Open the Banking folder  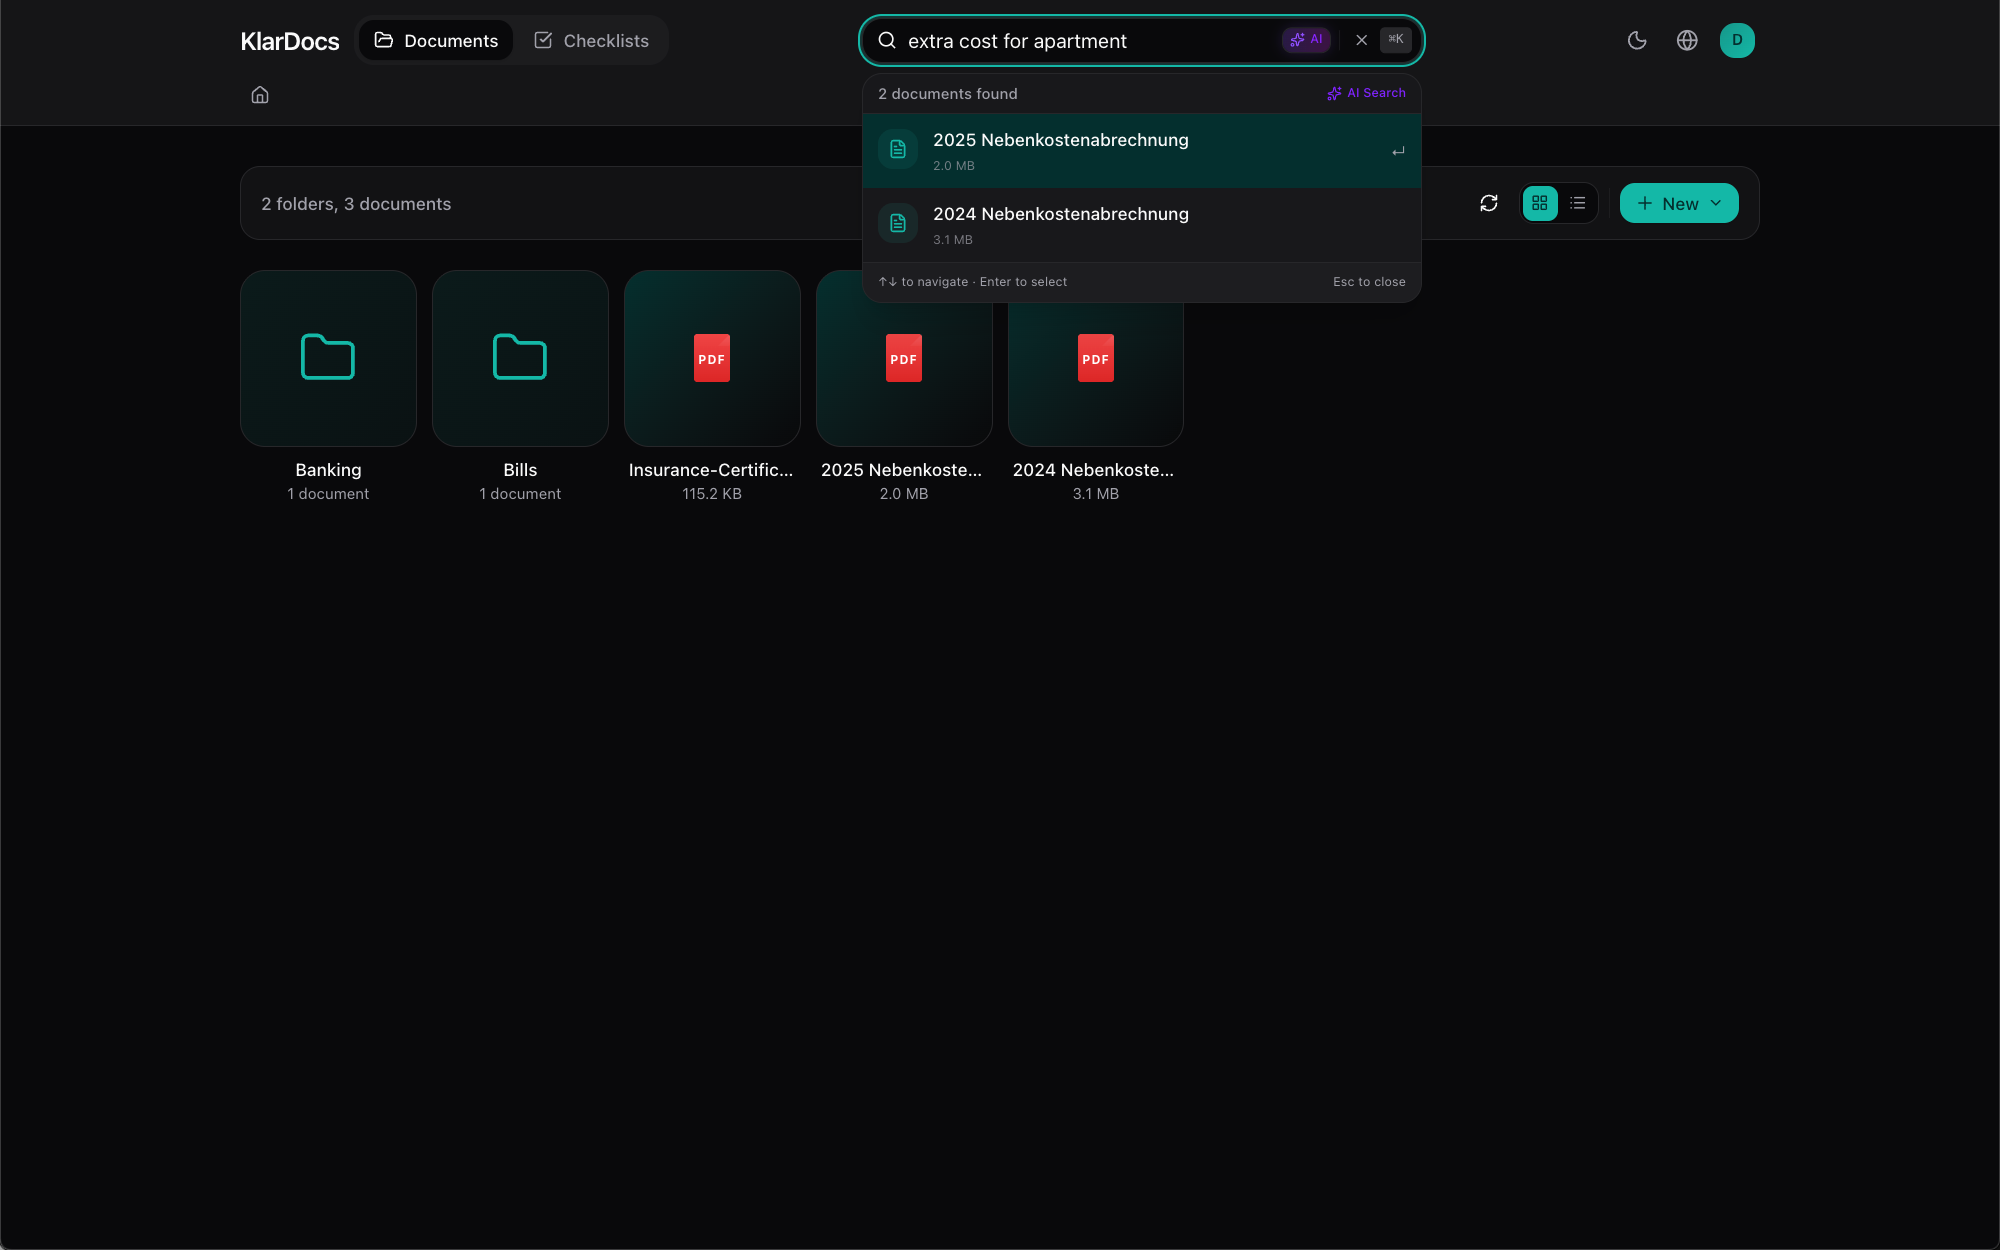[x=328, y=359]
